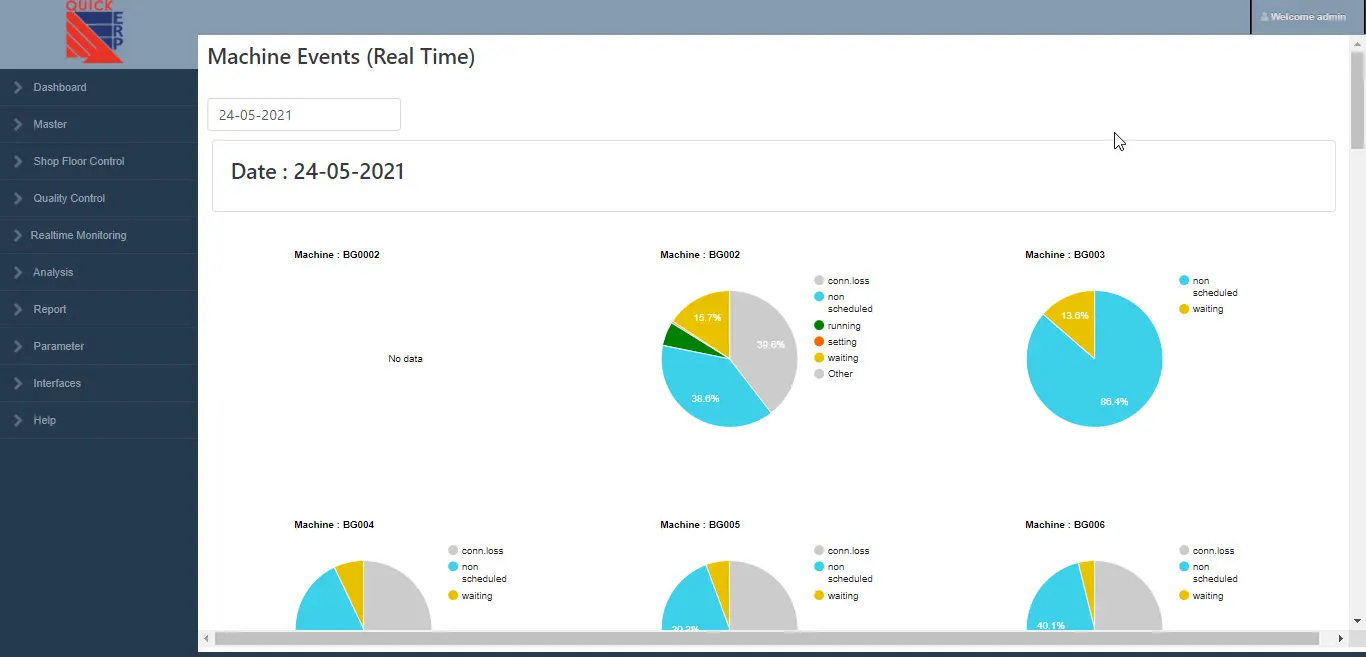Expand the Help chevron arrow
This screenshot has width=1366, height=657.
click(x=18, y=420)
